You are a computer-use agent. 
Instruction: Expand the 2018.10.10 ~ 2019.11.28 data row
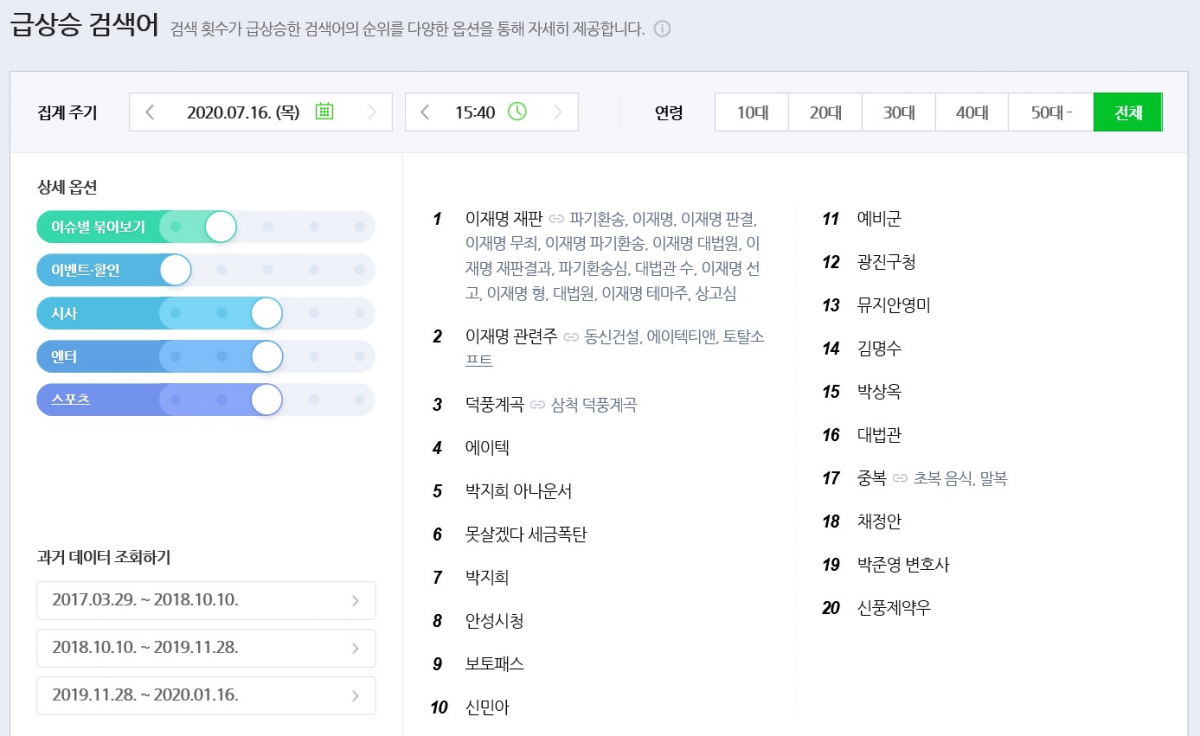pyautogui.click(x=206, y=648)
